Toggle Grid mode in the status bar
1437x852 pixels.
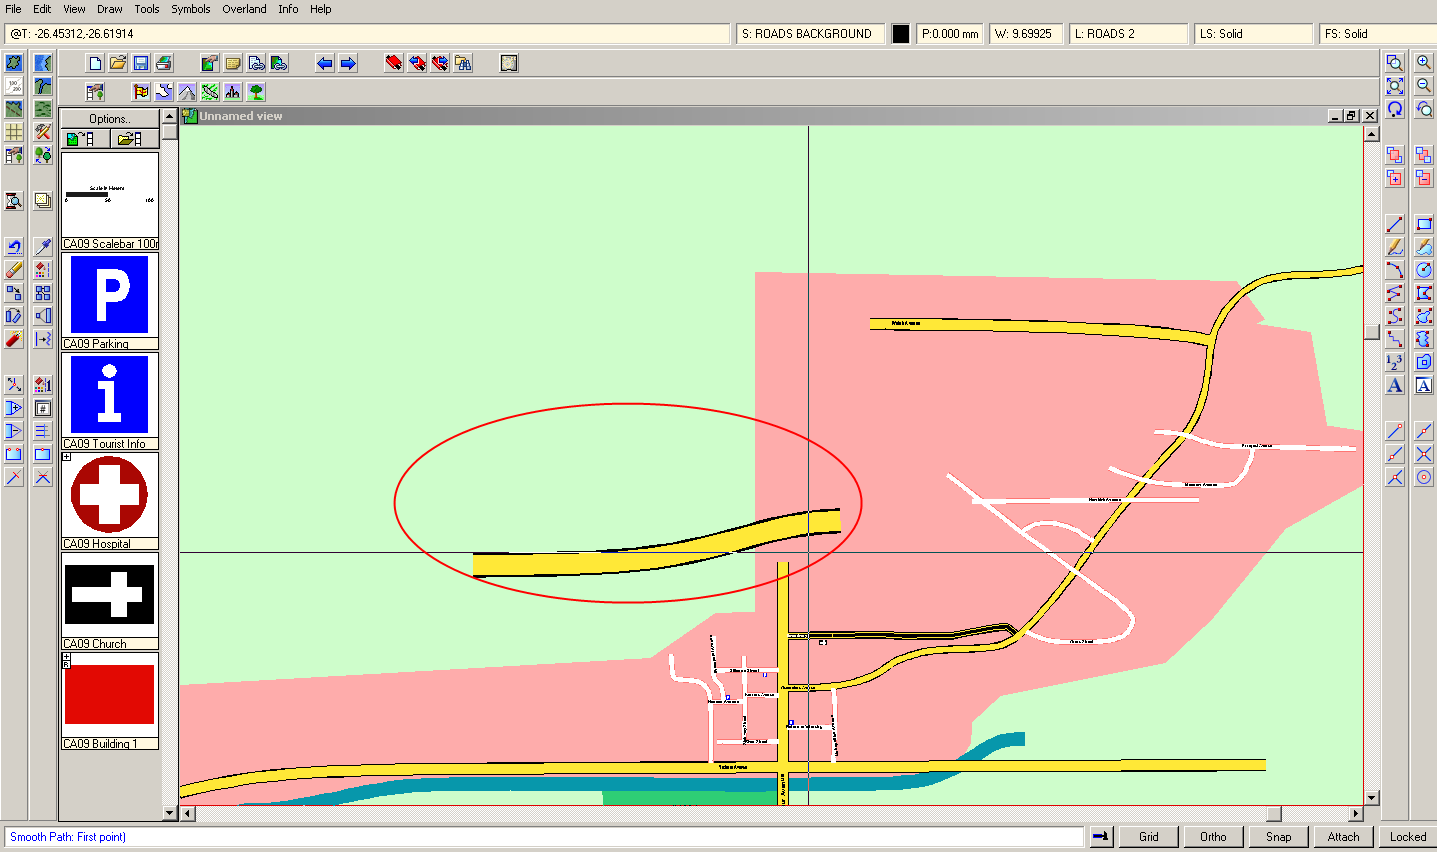click(x=1147, y=837)
